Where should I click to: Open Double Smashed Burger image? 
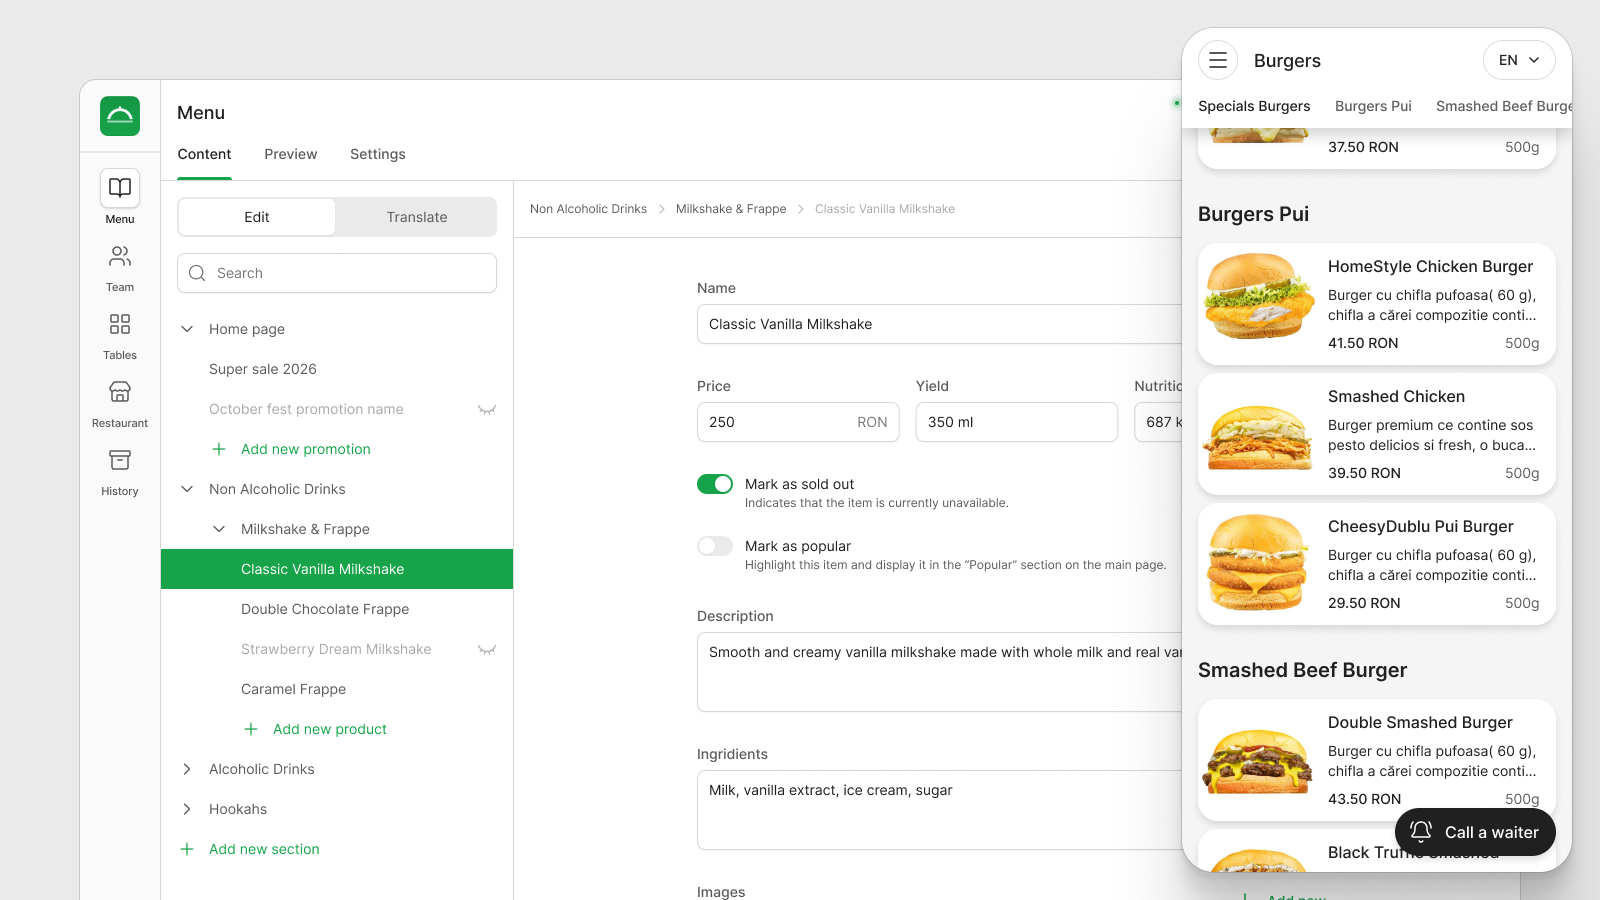(1259, 762)
